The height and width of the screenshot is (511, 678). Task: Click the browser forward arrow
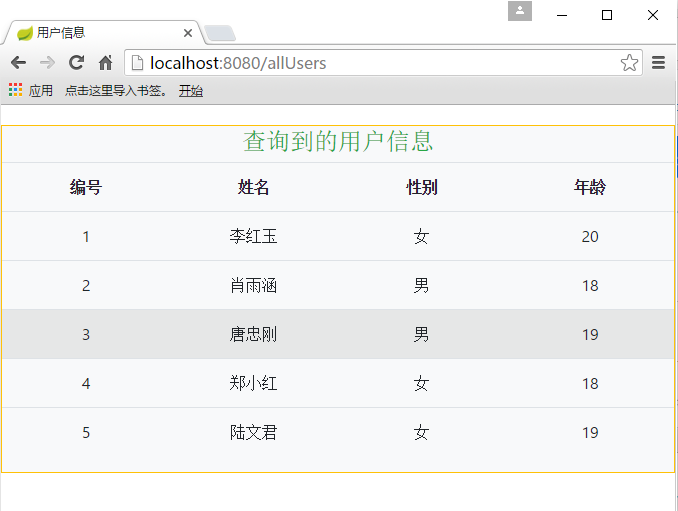pos(47,63)
